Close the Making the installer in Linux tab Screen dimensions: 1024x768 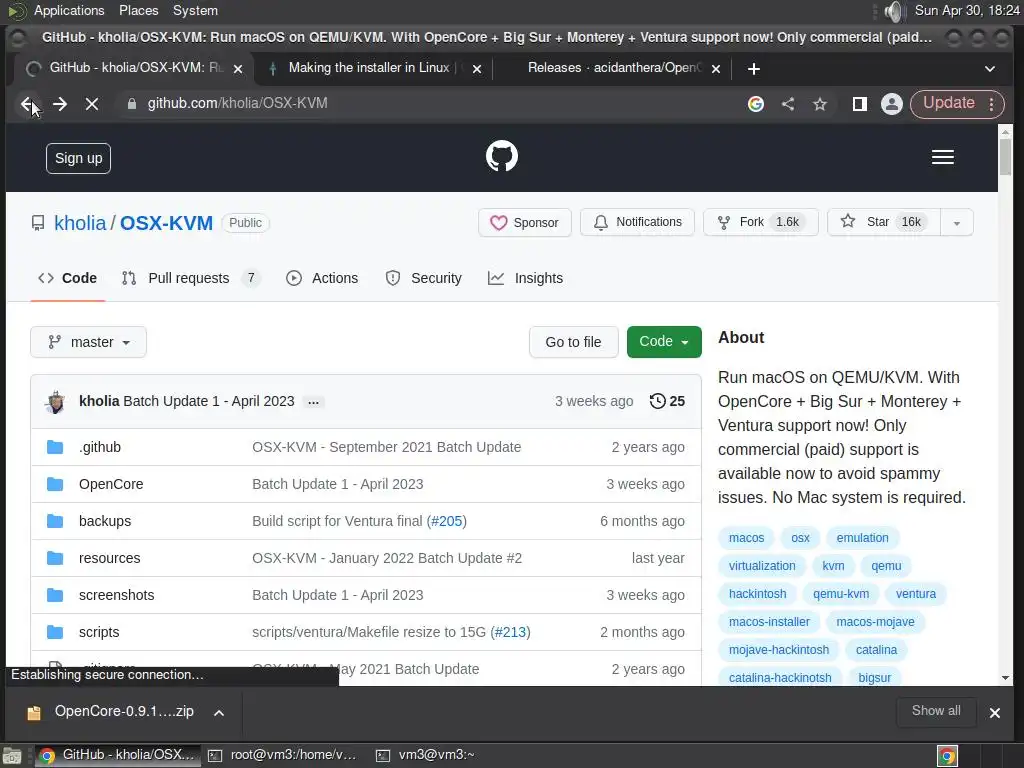click(477, 69)
